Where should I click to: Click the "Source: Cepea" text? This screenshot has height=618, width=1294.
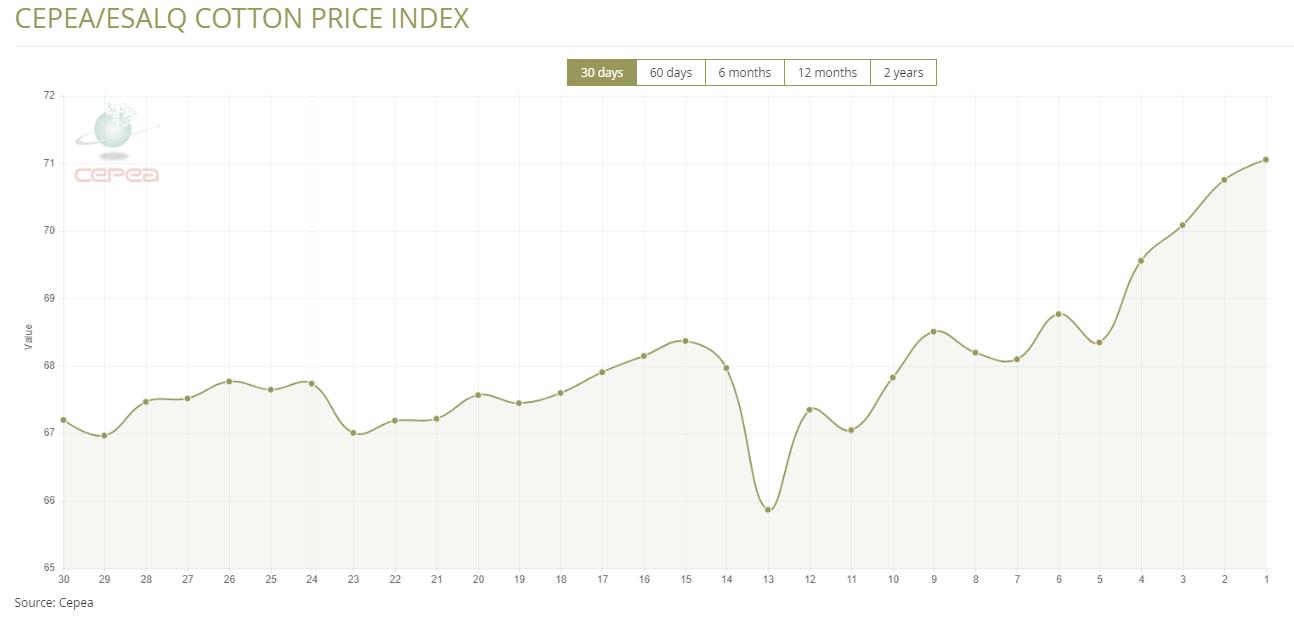[54, 603]
